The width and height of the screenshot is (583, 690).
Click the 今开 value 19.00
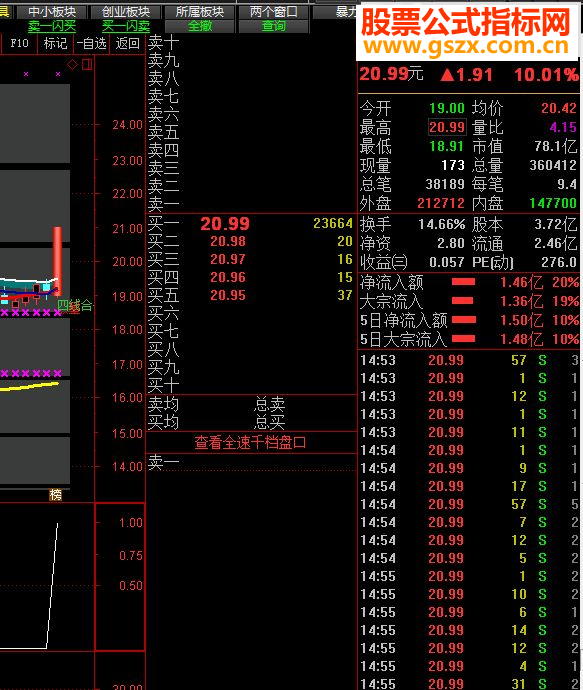(x=447, y=108)
